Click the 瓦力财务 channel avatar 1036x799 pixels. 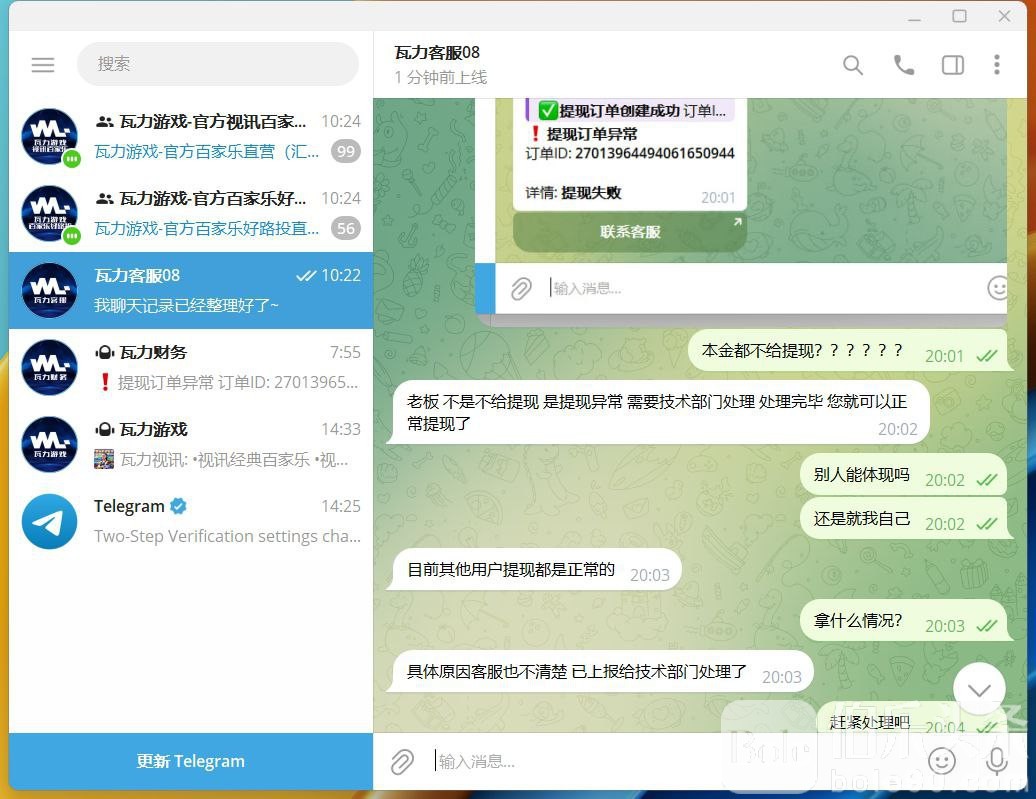pos(50,367)
